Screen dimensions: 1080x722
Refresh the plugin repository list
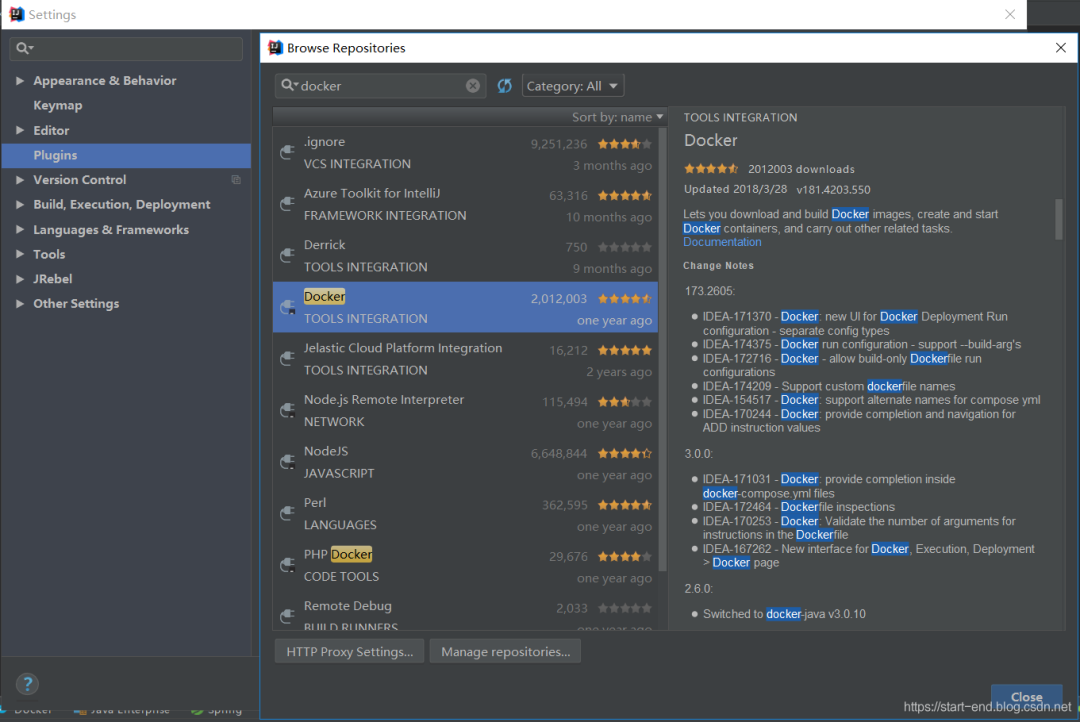coord(504,86)
